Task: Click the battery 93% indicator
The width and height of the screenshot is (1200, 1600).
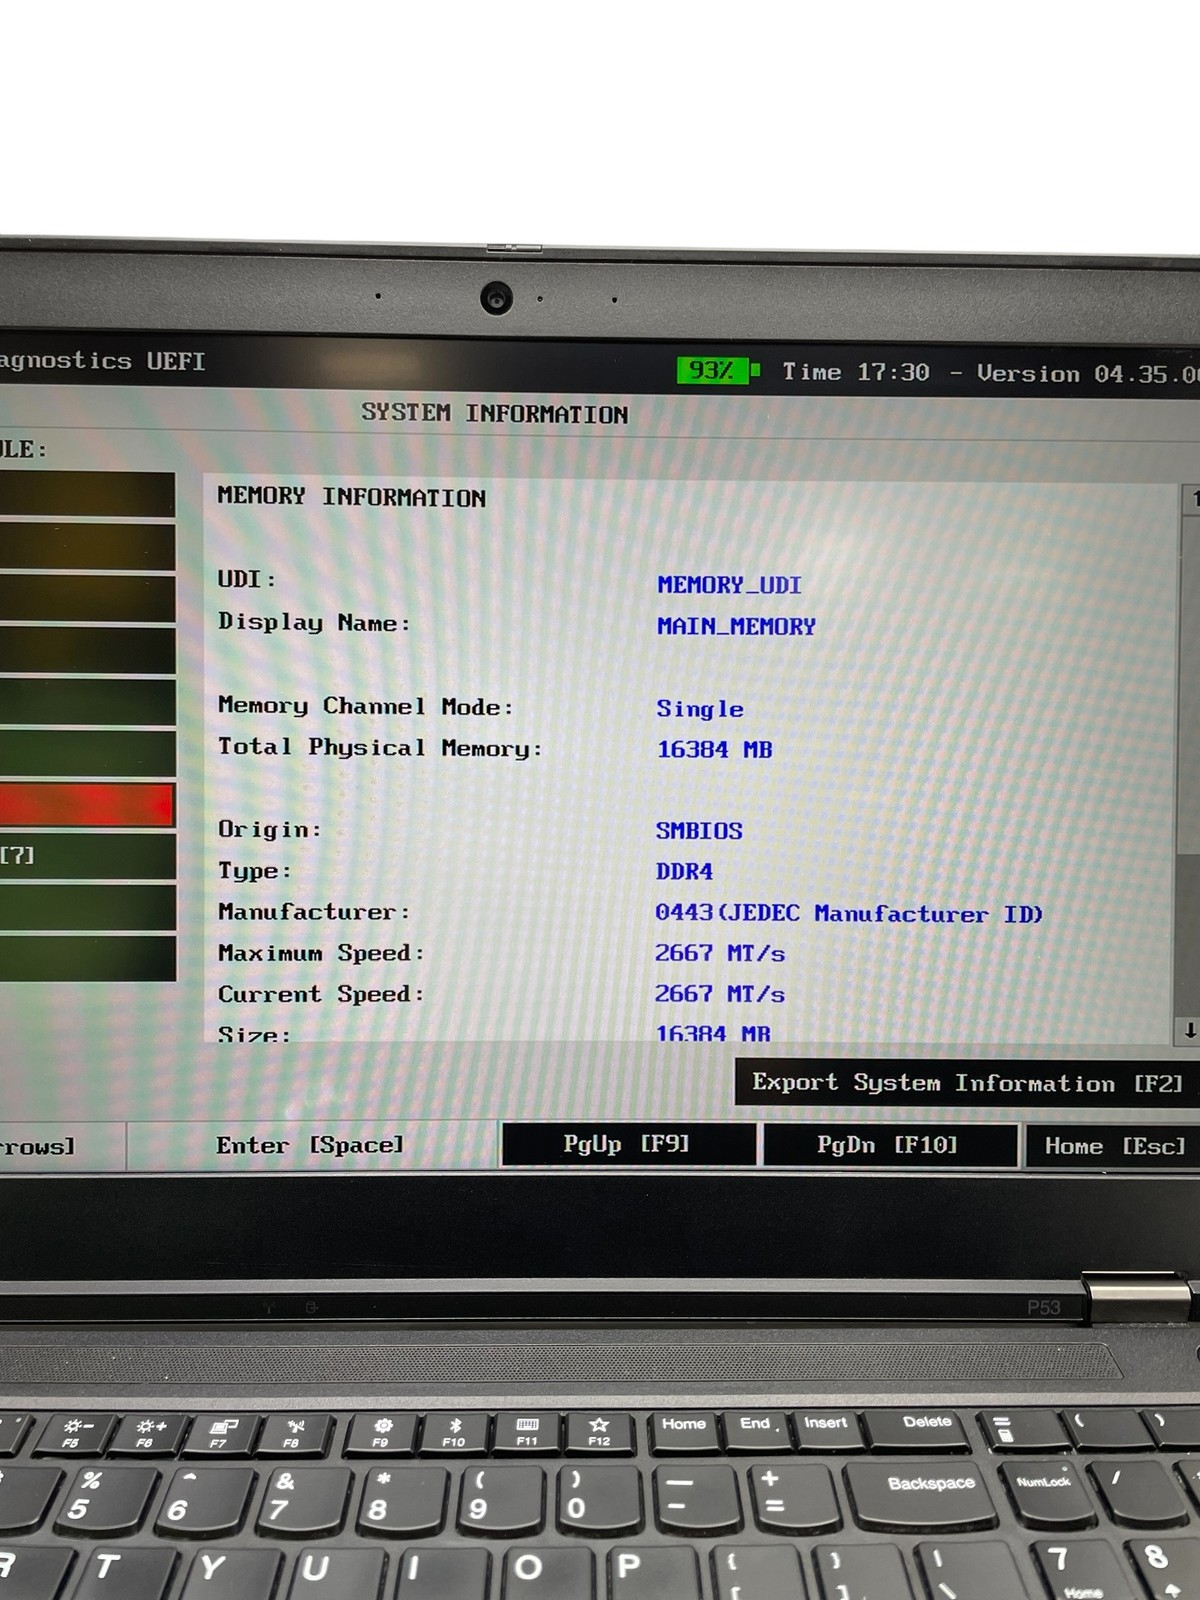Action: [718, 371]
